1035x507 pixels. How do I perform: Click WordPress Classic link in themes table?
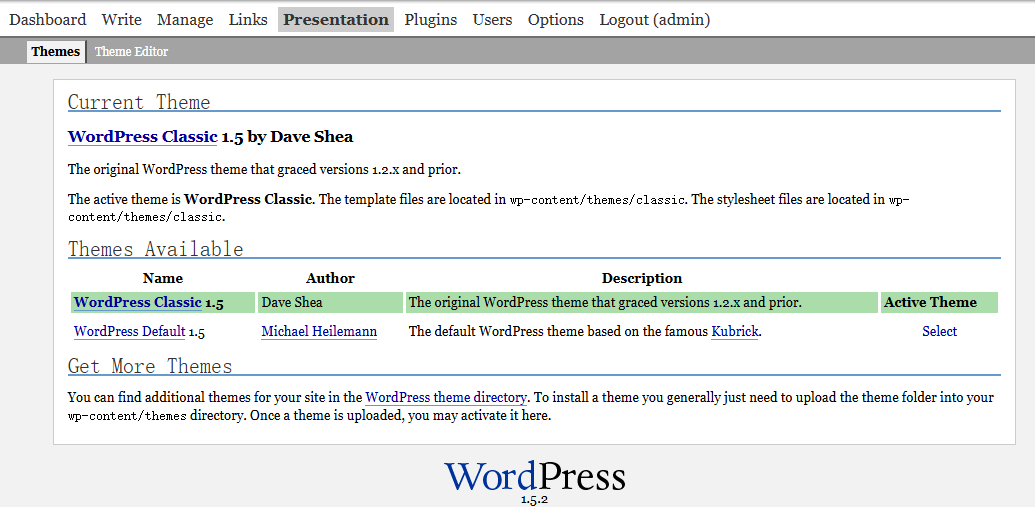pos(137,302)
